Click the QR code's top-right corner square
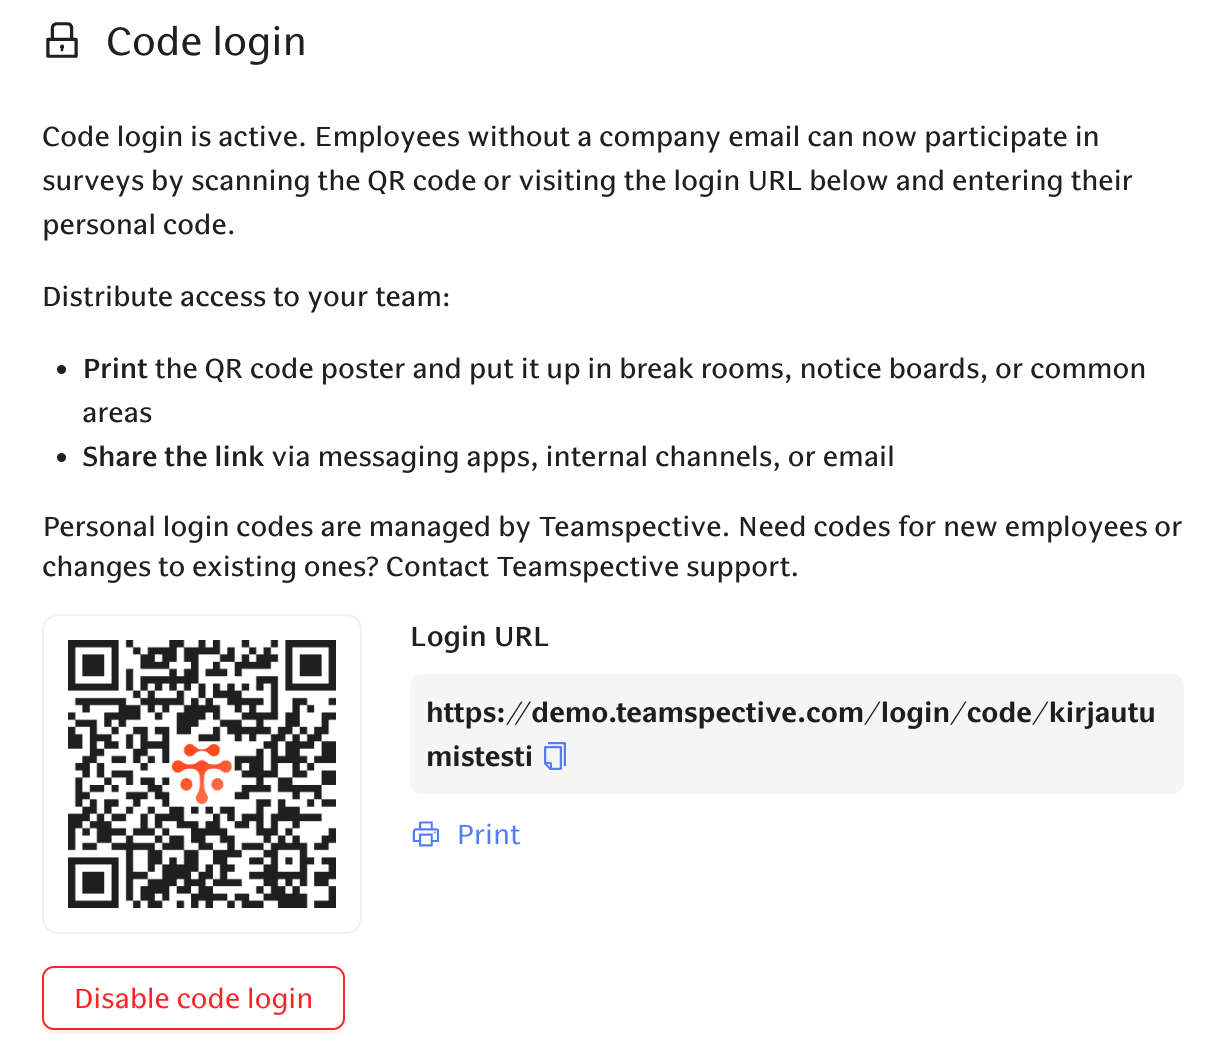1210x1058 pixels. point(310,666)
